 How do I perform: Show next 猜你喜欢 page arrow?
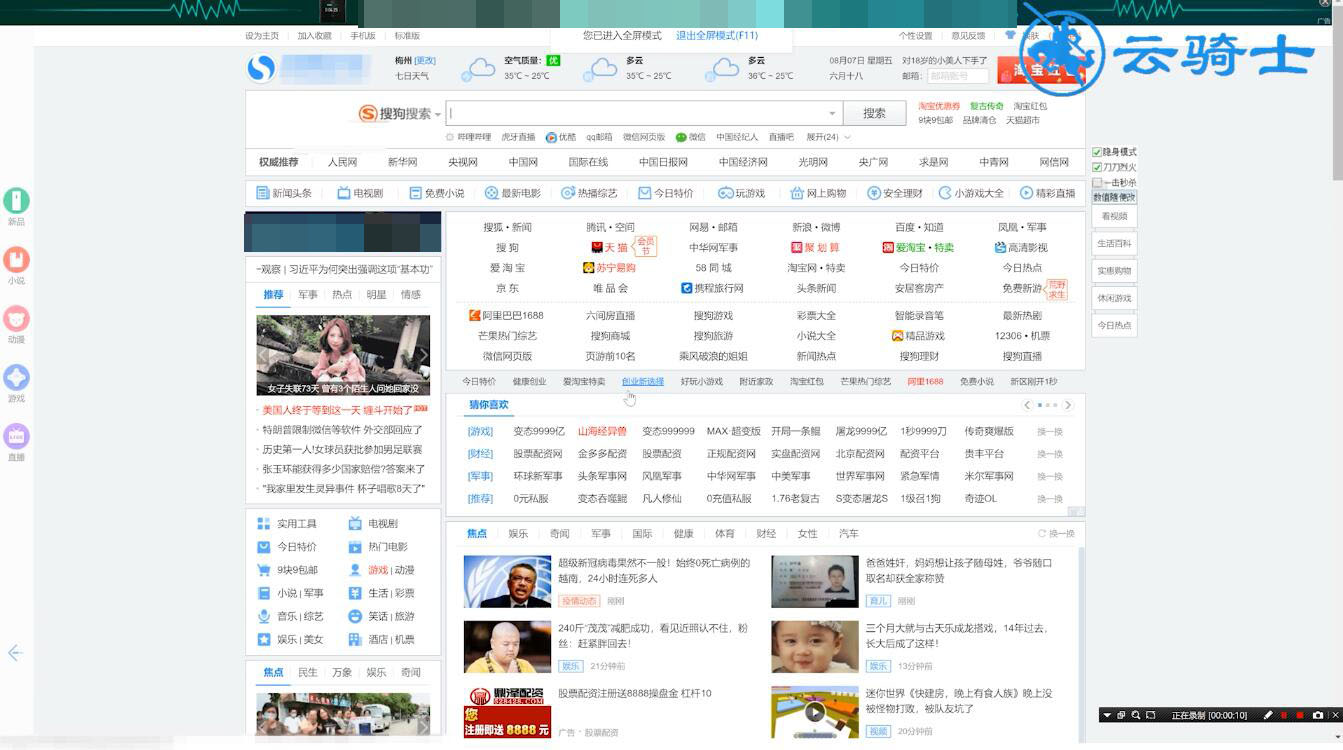[1068, 405]
